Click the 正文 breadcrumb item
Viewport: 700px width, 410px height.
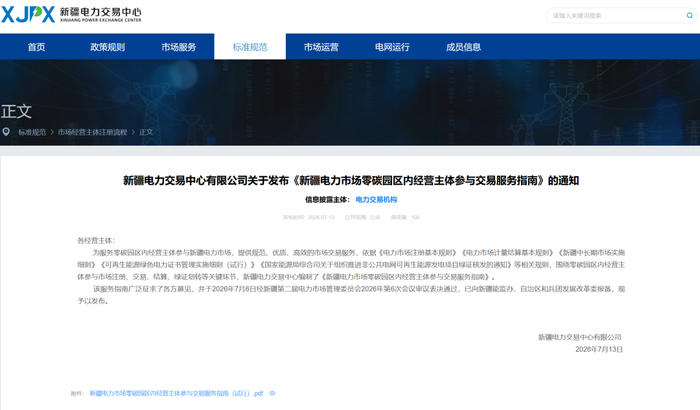146,132
